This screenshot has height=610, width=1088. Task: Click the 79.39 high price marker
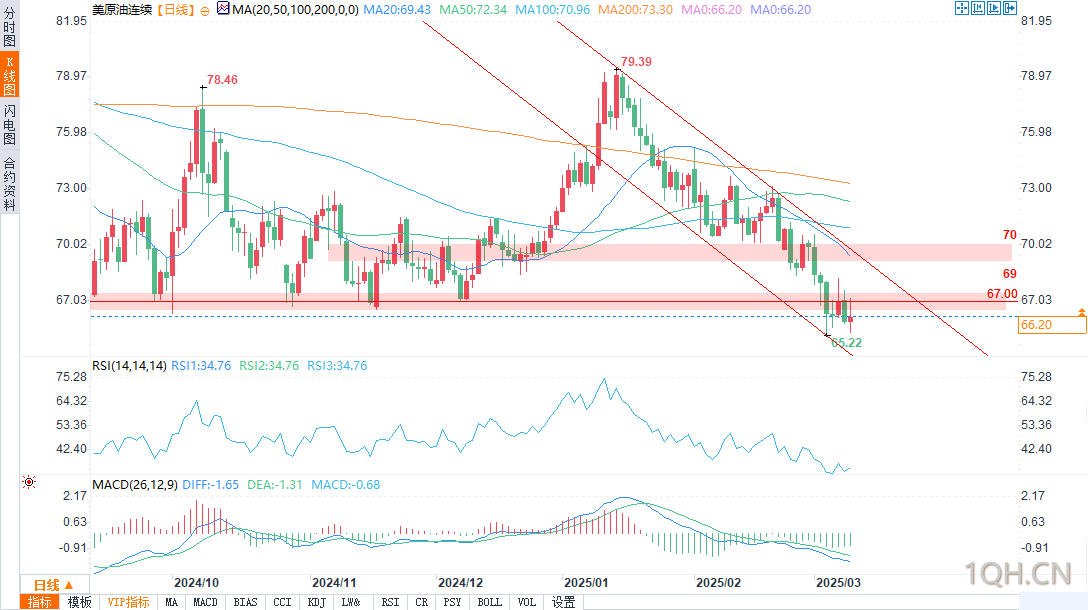636,62
